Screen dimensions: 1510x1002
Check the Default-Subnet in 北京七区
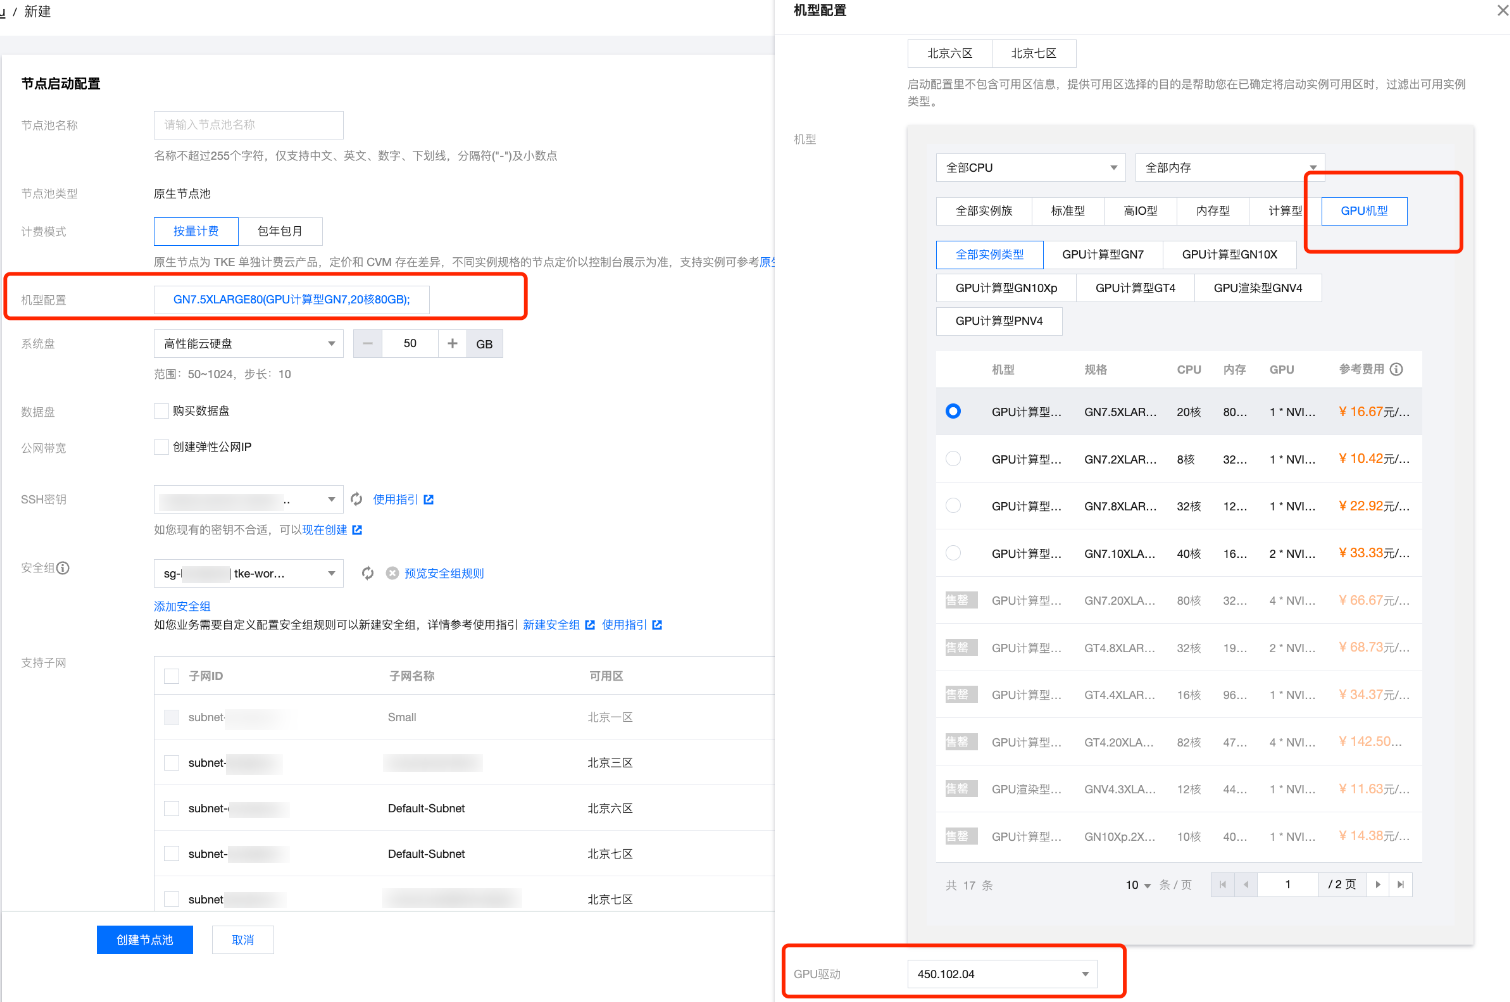[x=171, y=854]
